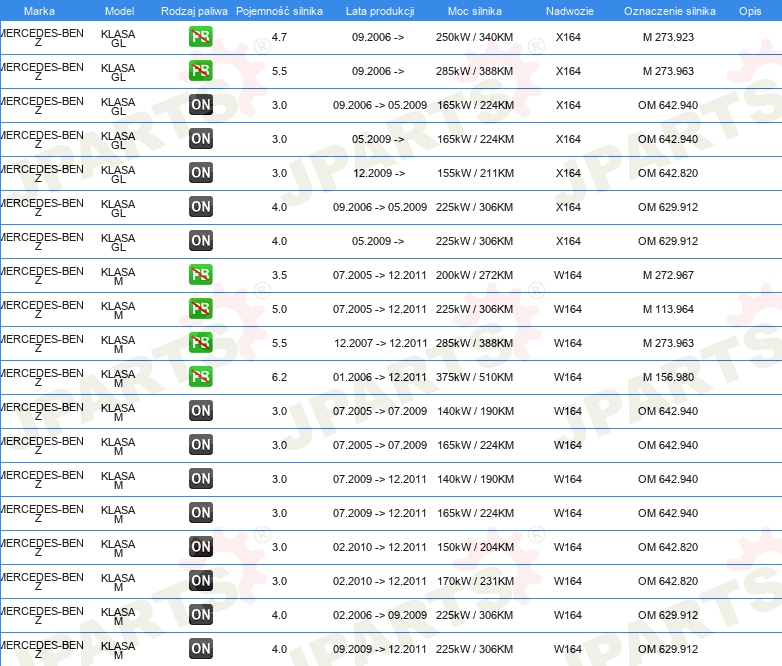
Task: Click production range 02.2006 -> 09.2009
Action: click(380, 615)
